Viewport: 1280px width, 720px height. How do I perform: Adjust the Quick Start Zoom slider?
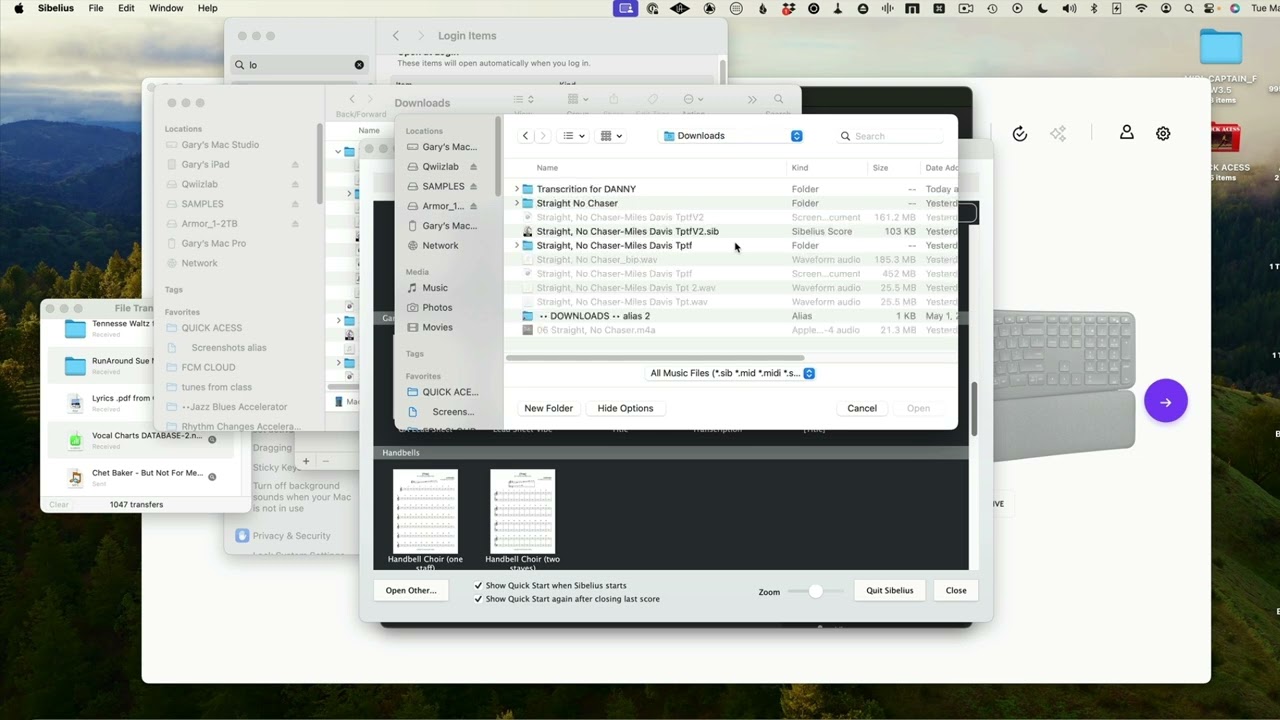816,591
